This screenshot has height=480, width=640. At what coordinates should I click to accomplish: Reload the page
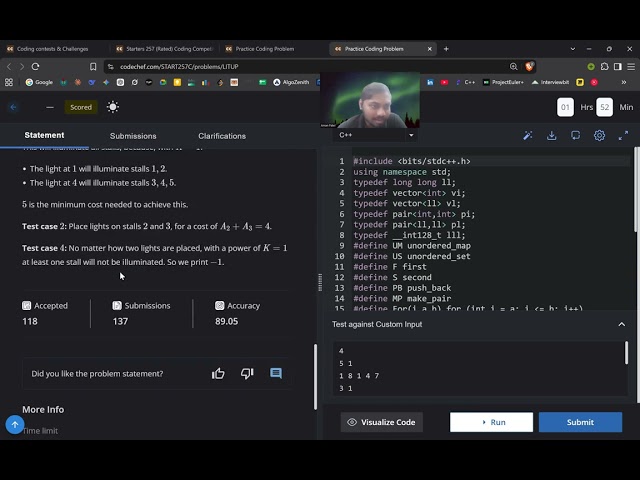click(36, 67)
